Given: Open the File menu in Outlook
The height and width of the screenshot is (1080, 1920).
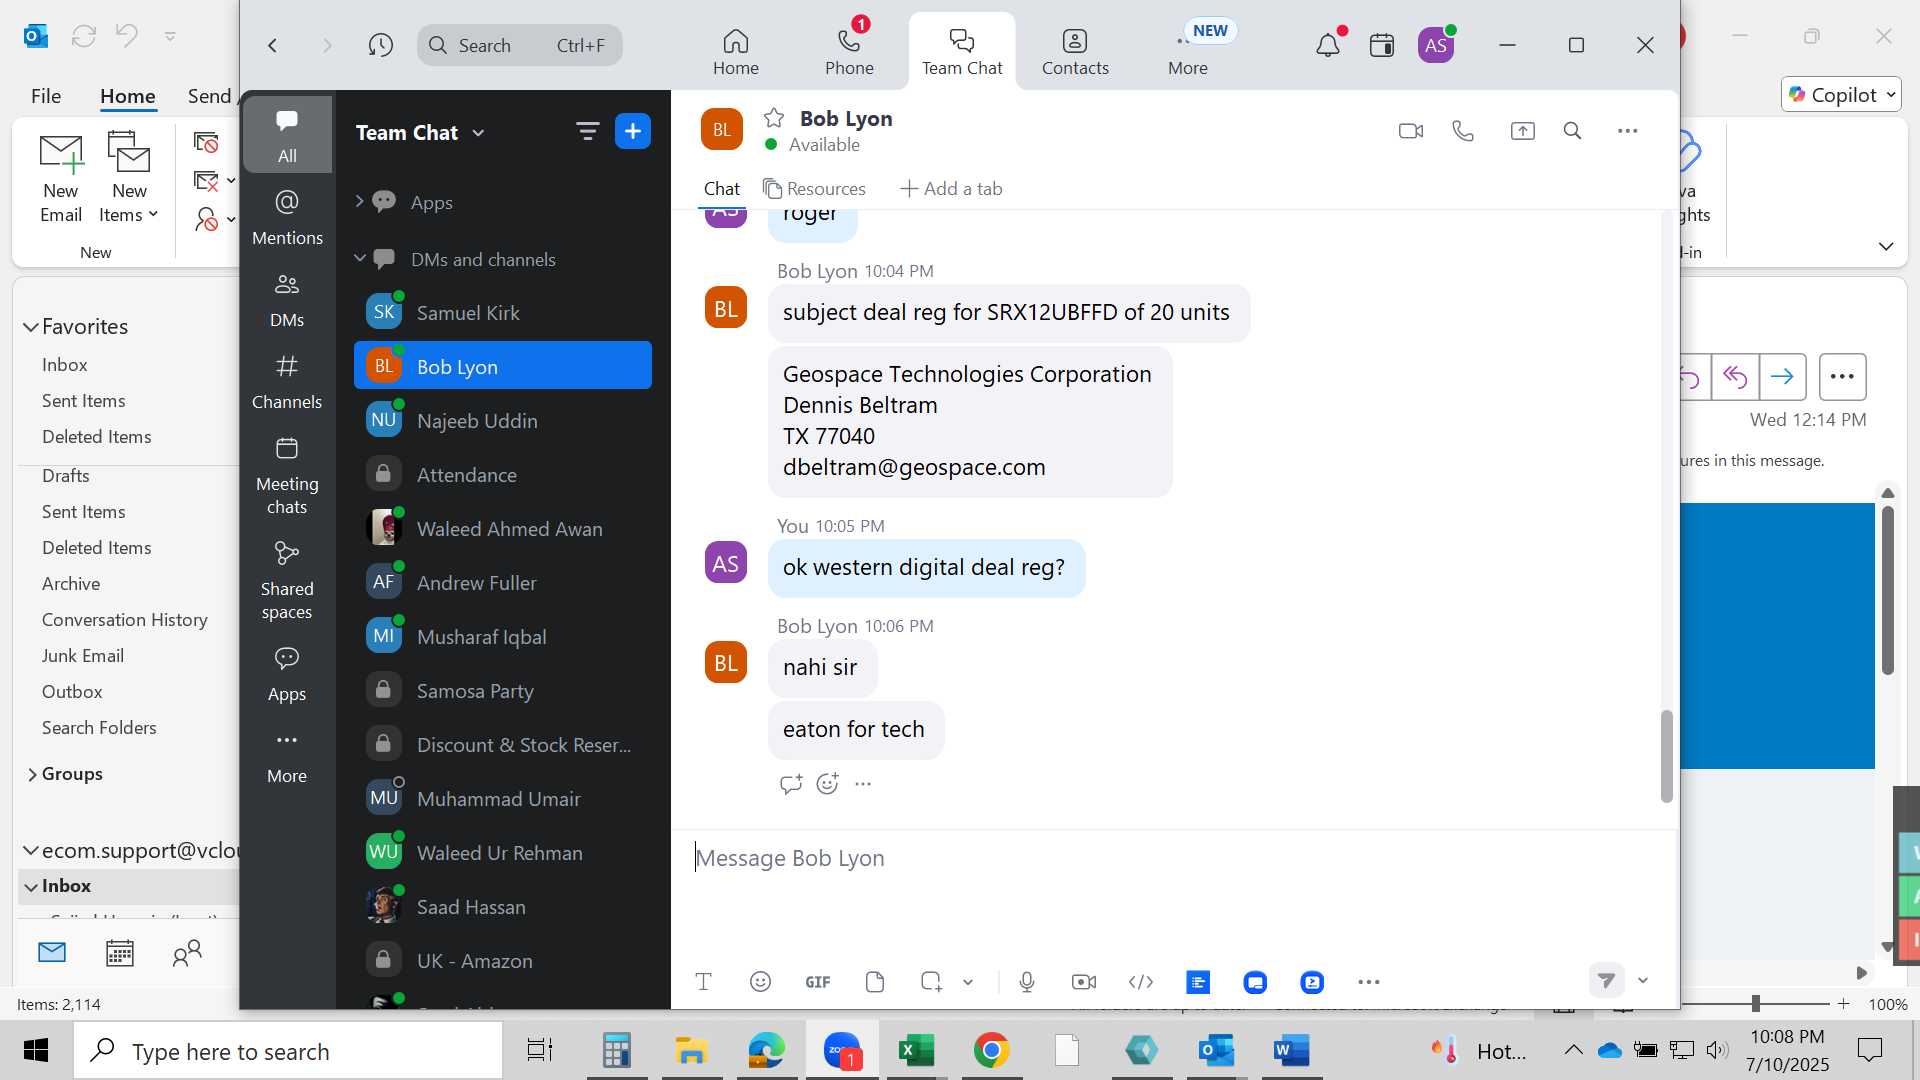Looking at the screenshot, I should 46,96.
